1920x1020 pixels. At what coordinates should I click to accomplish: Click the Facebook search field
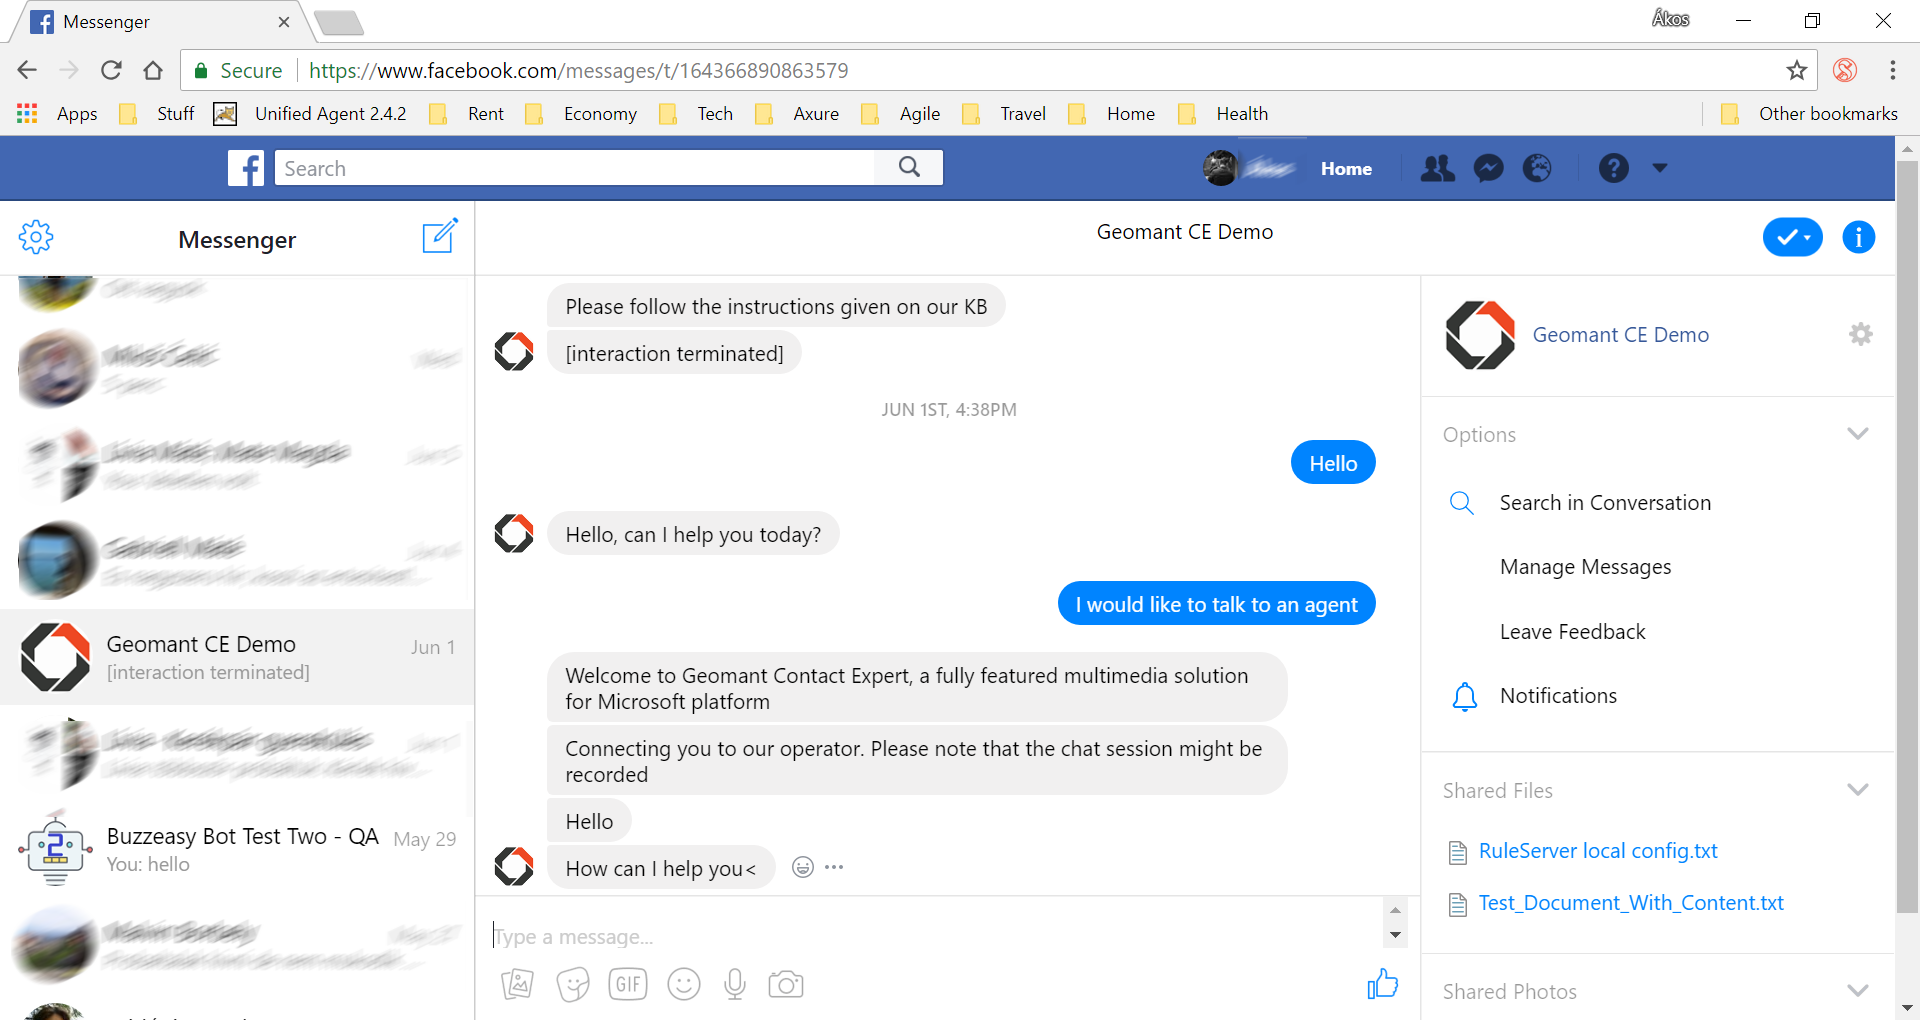(575, 168)
